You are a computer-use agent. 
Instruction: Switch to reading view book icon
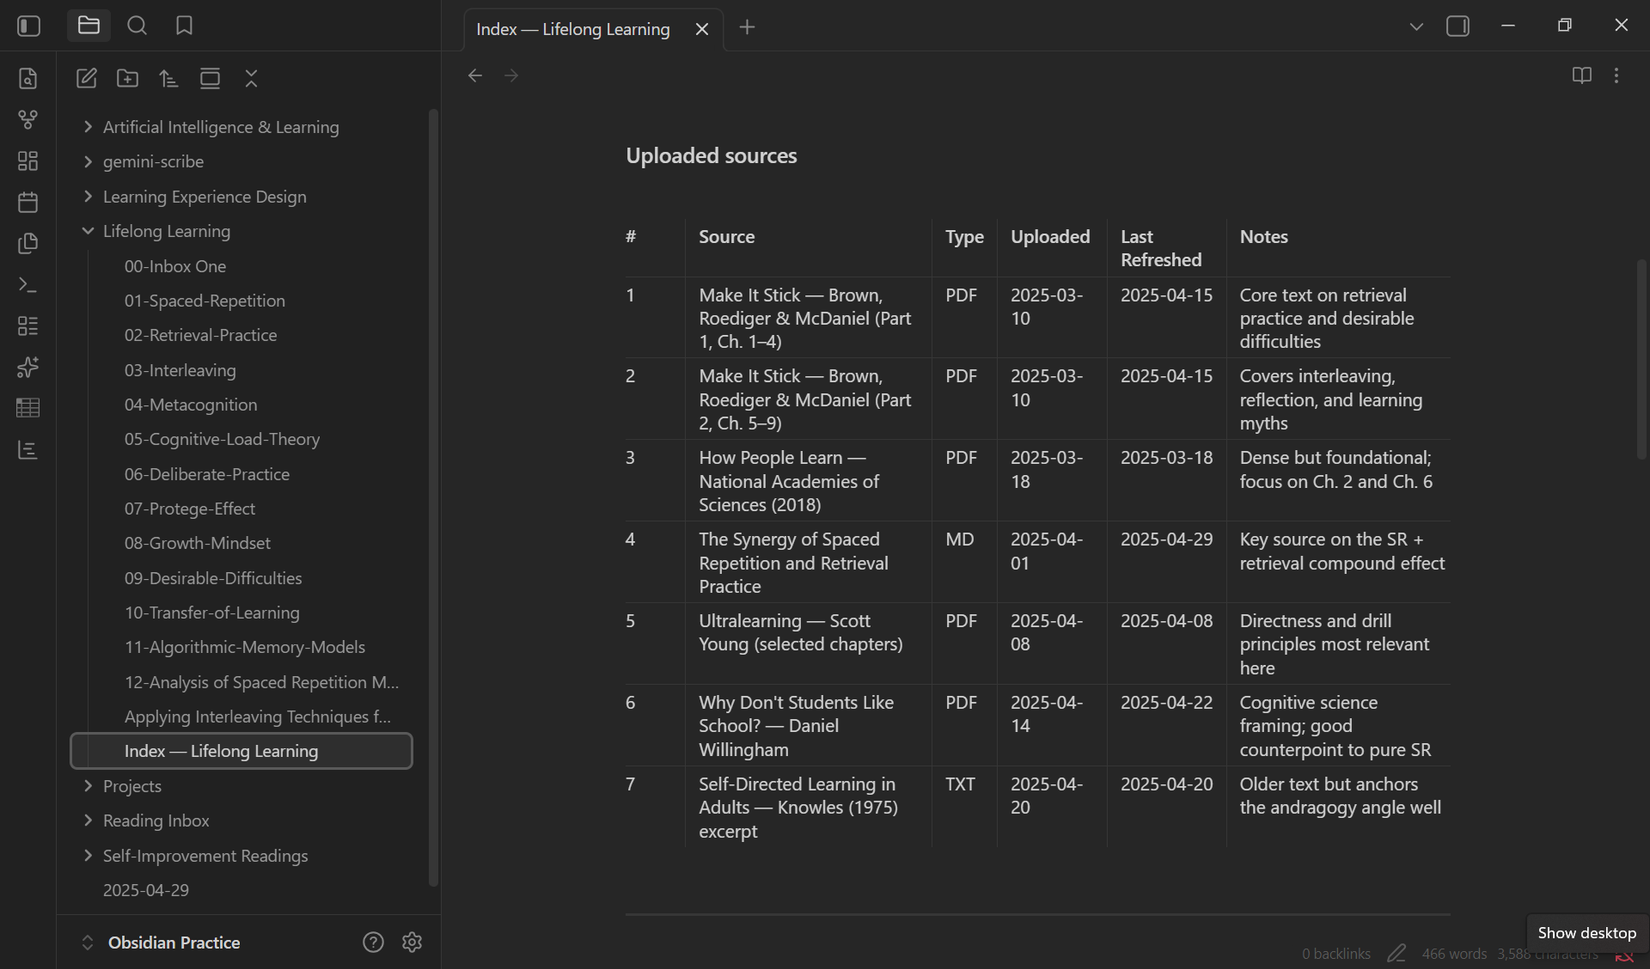[x=1581, y=75]
